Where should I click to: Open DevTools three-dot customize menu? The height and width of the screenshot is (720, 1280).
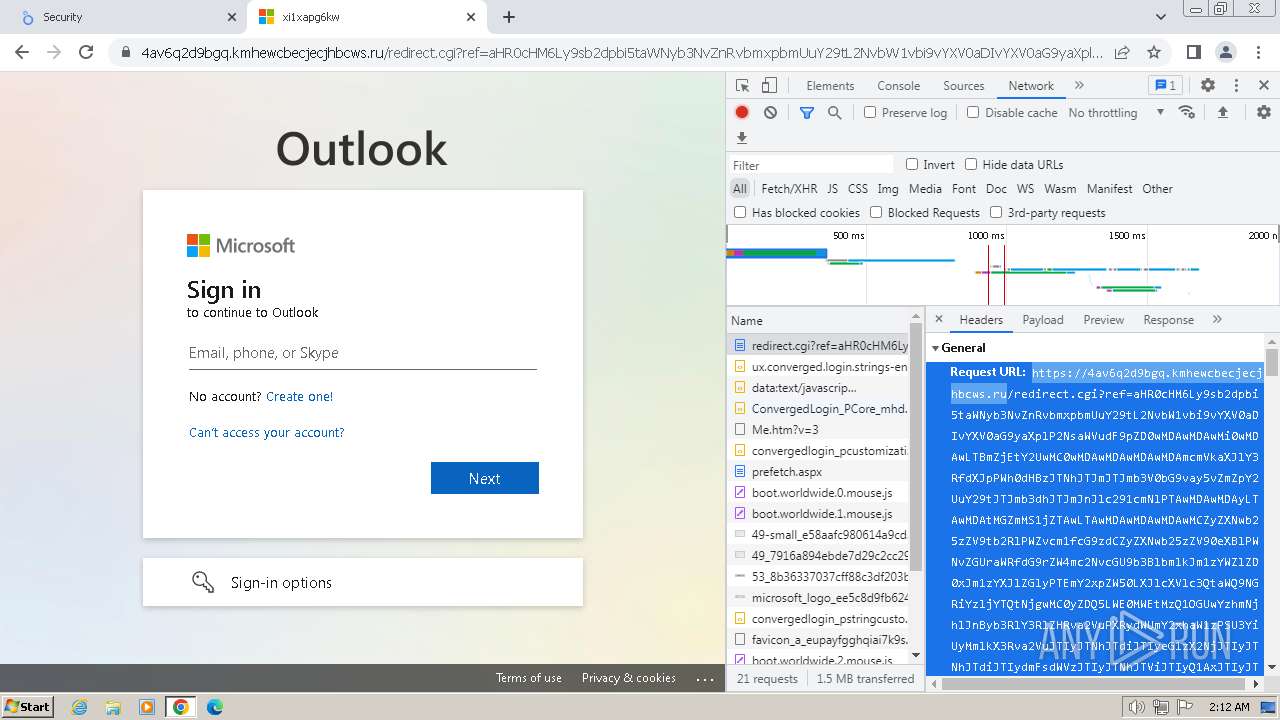point(1236,86)
